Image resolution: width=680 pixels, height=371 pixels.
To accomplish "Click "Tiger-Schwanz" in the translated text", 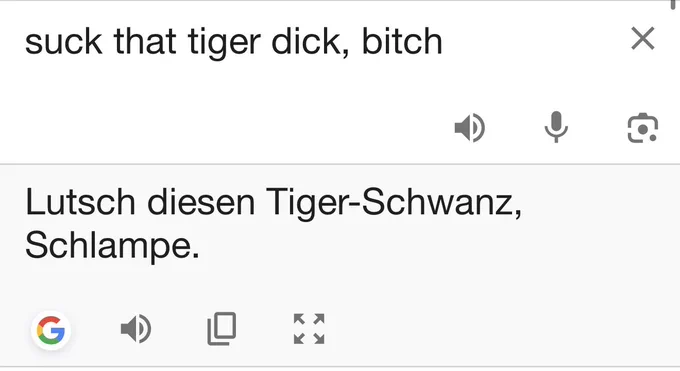I will [394, 203].
